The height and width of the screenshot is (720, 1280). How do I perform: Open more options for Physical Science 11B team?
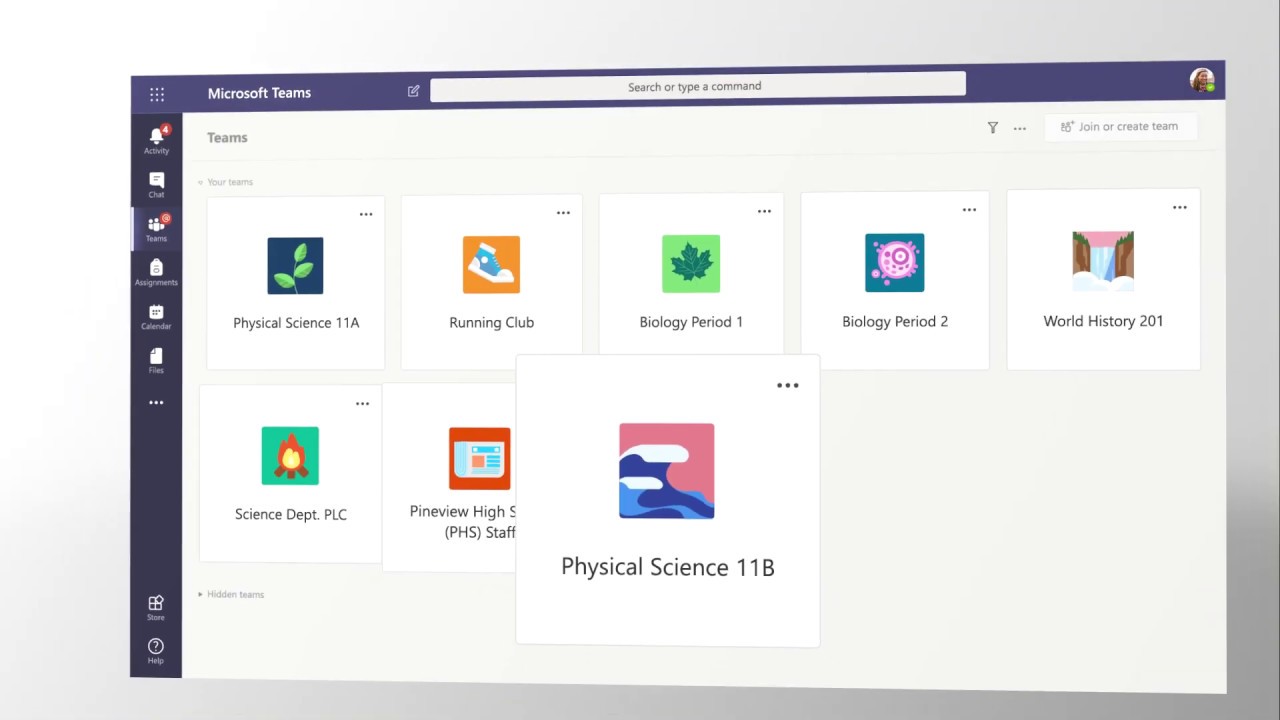click(x=787, y=385)
